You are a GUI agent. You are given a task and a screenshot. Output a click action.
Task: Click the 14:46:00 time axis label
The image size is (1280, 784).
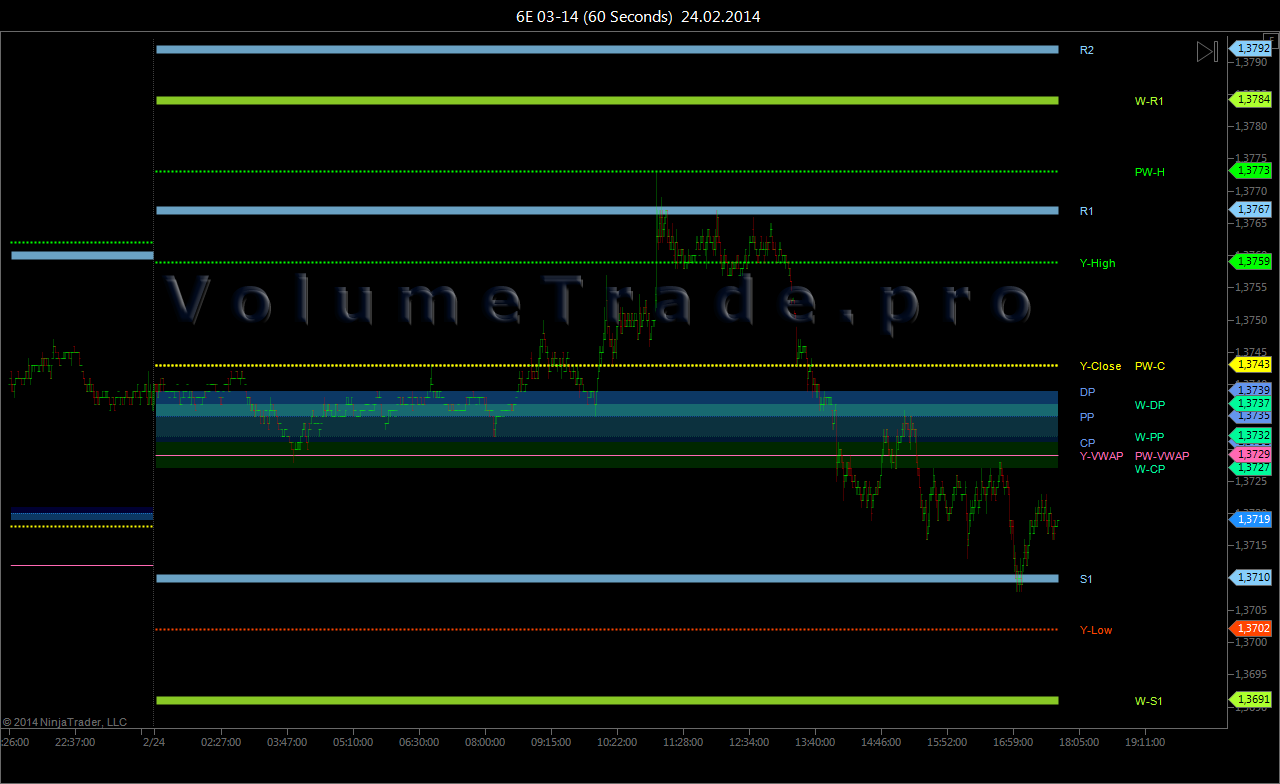tap(881, 742)
